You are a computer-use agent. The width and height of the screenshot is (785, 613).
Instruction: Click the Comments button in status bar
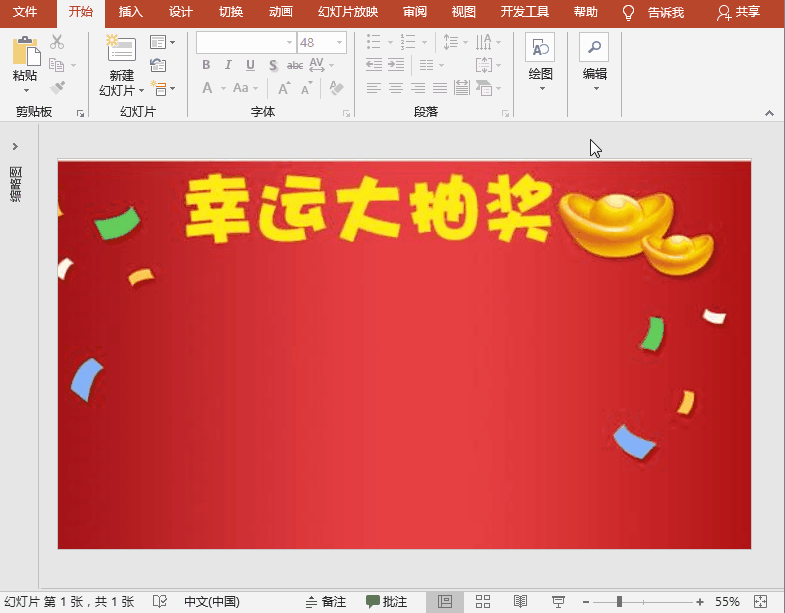click(386, 601)
